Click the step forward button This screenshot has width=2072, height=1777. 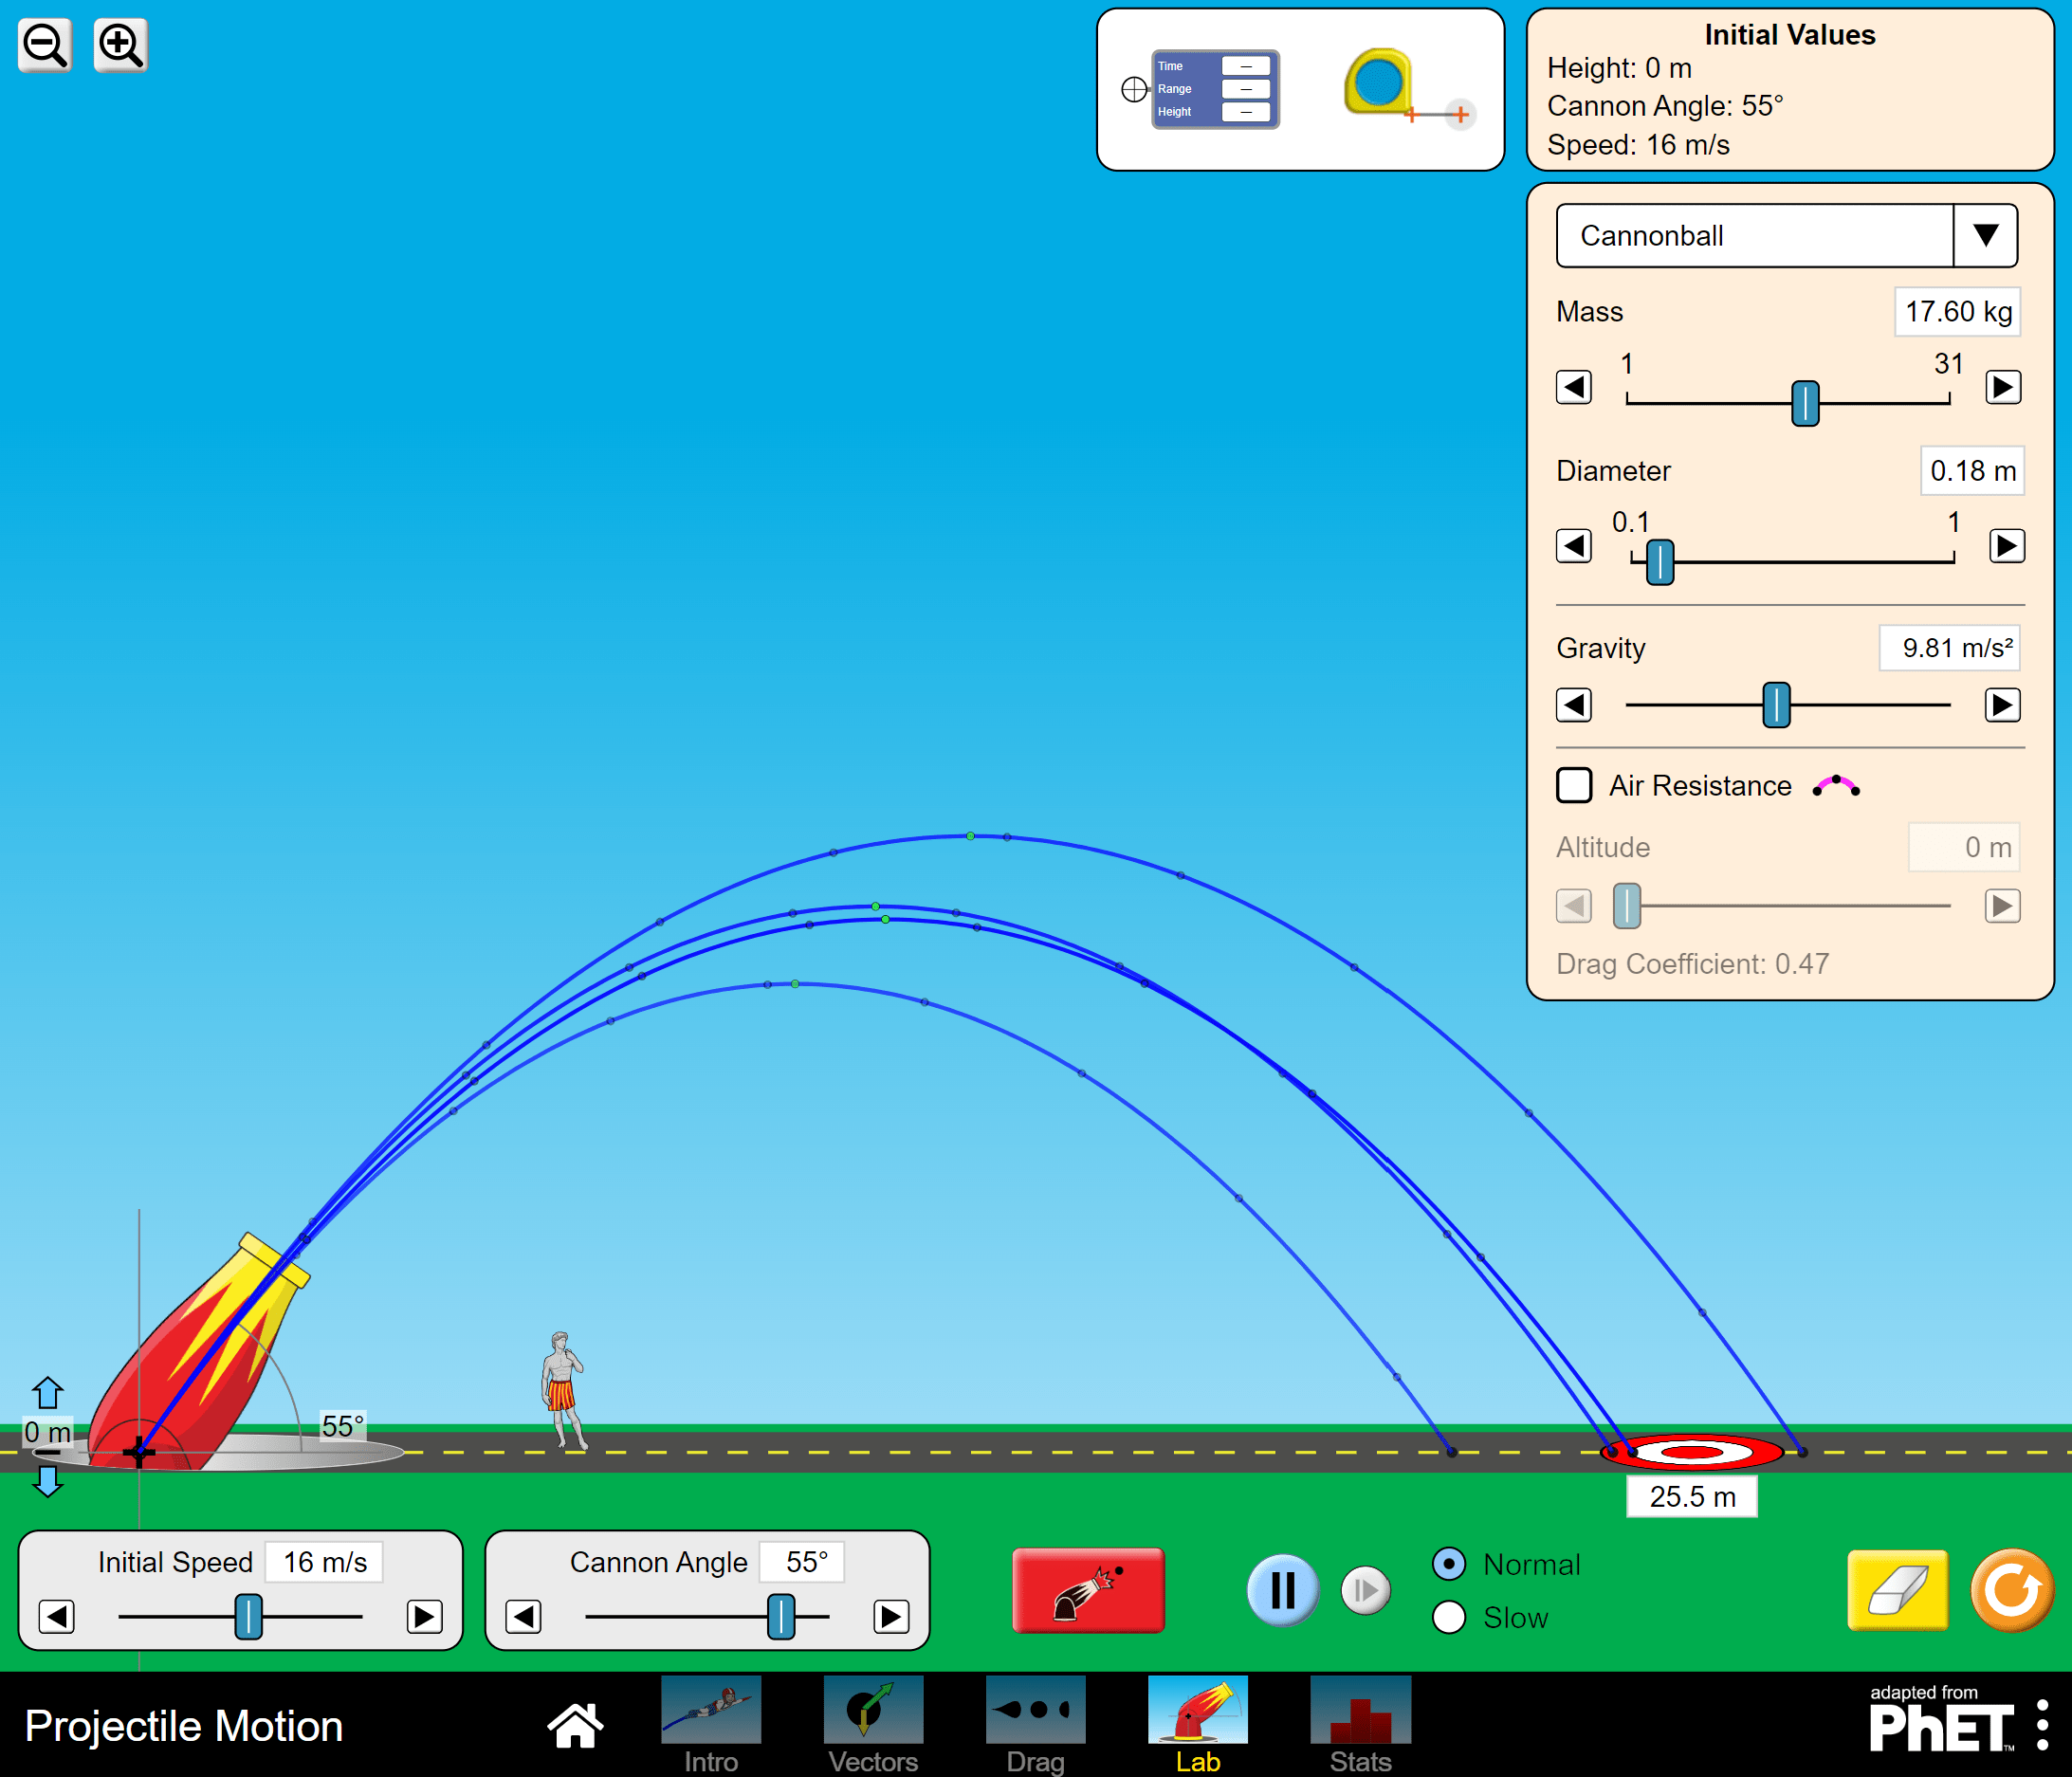[1365, 1590]
